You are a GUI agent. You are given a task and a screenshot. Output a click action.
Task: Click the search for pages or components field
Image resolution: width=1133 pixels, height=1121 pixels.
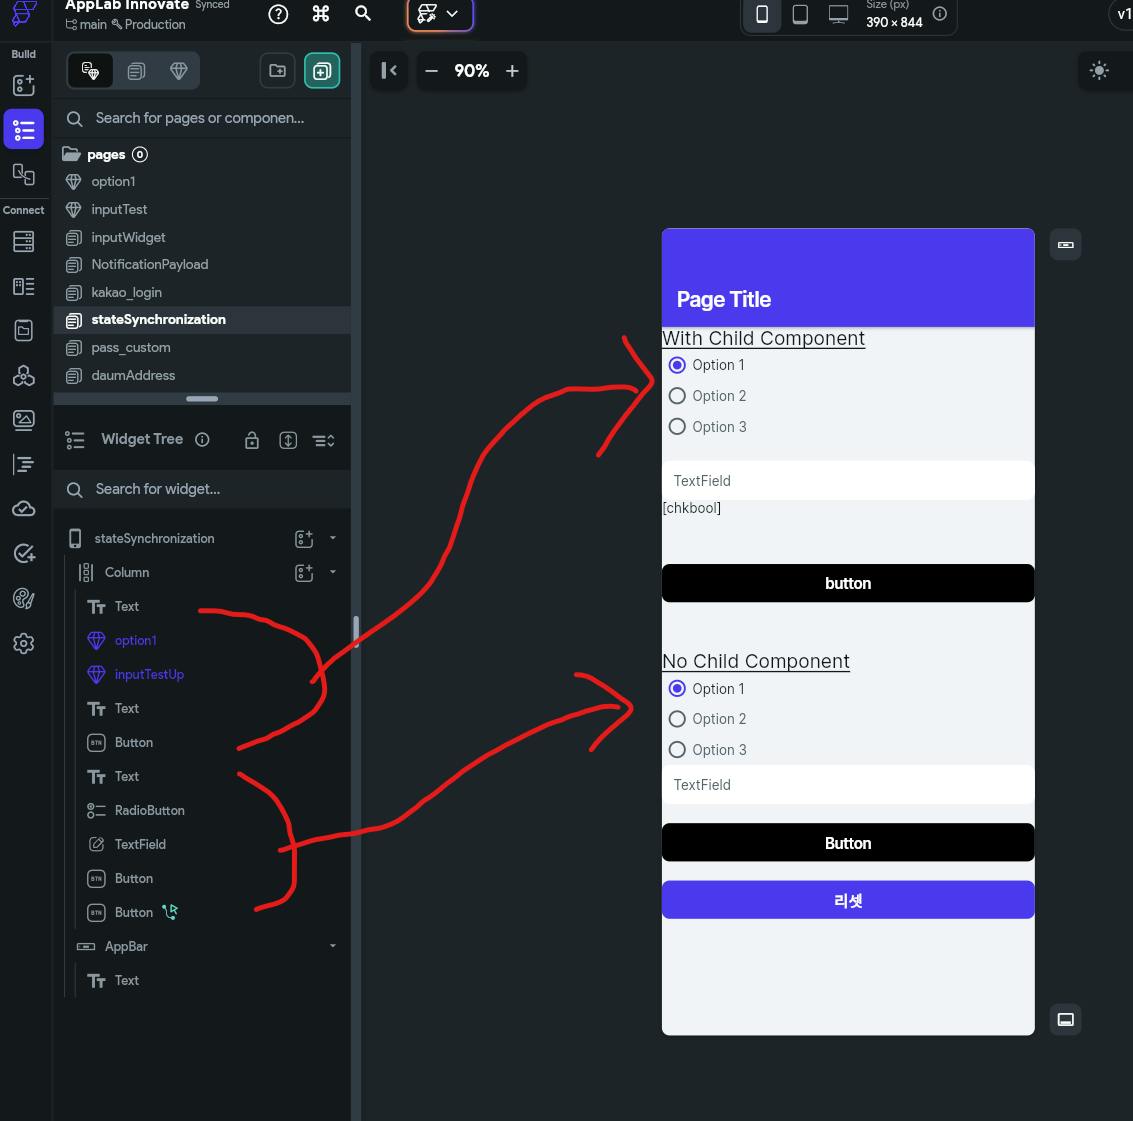point(202,119)
